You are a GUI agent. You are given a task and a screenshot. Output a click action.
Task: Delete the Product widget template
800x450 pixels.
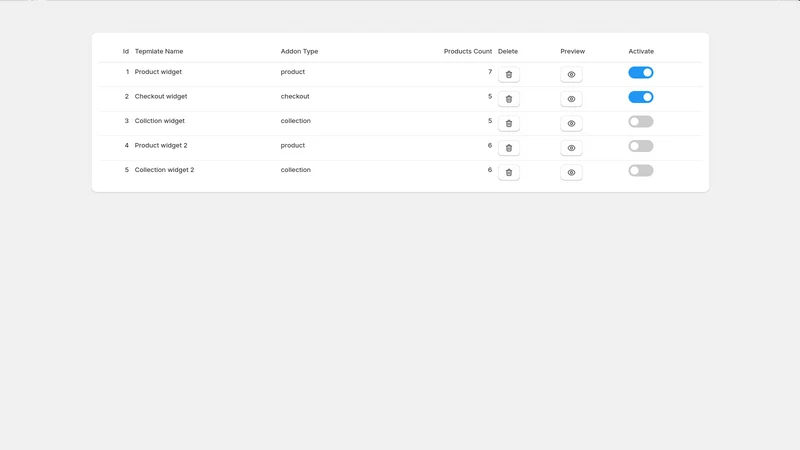[509, 74]
